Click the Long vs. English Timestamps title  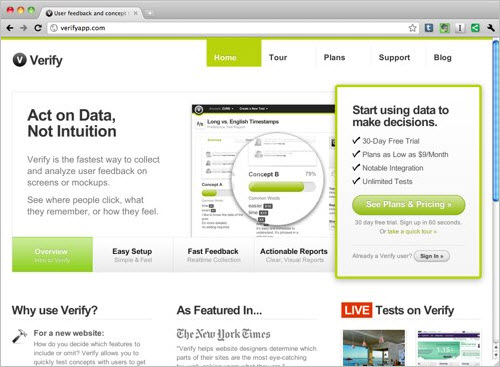[x=243, y=122]
